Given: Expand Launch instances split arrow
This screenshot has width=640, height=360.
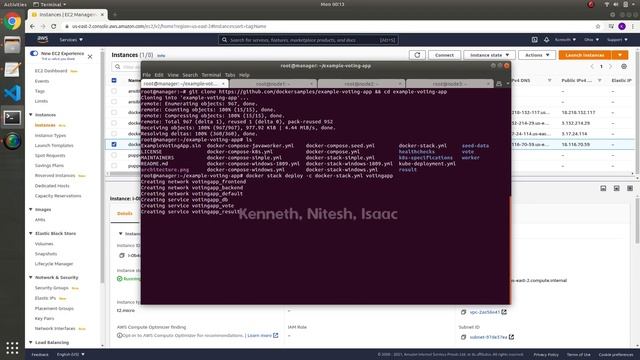Looking at the screenshot, I should [x=620, y=55].
